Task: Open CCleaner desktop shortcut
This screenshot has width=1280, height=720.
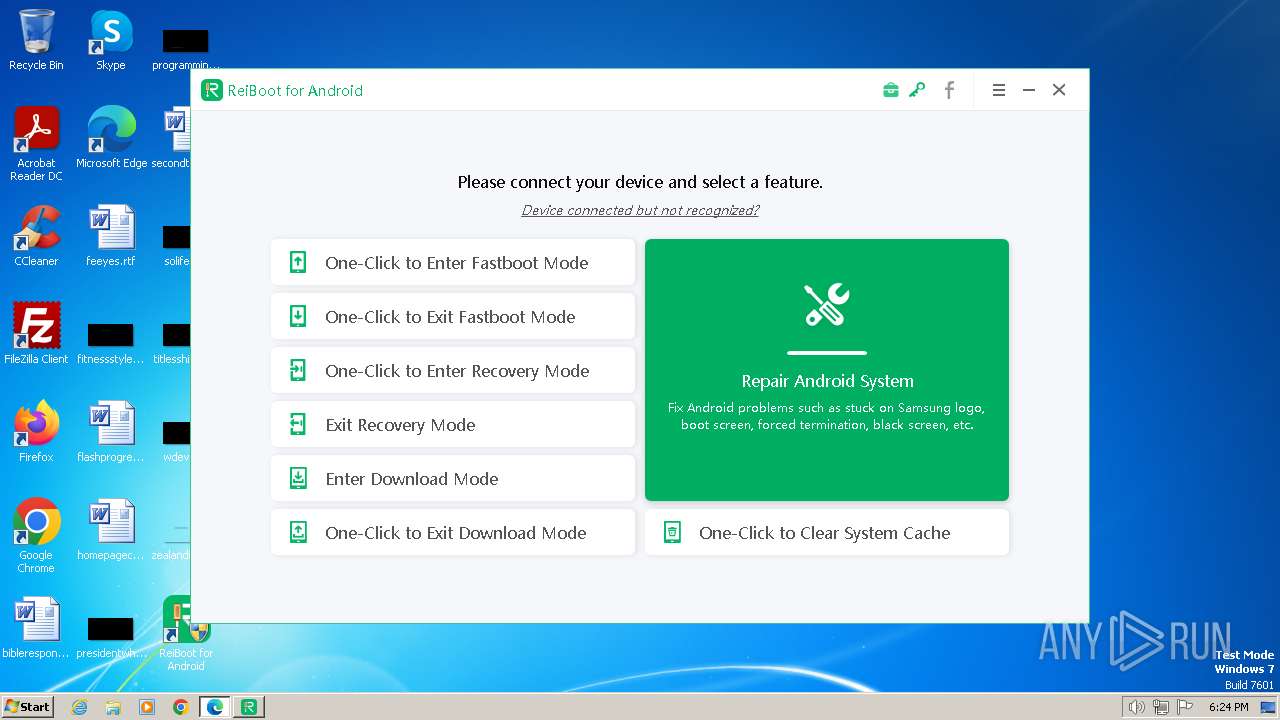Action: (36, 236)
